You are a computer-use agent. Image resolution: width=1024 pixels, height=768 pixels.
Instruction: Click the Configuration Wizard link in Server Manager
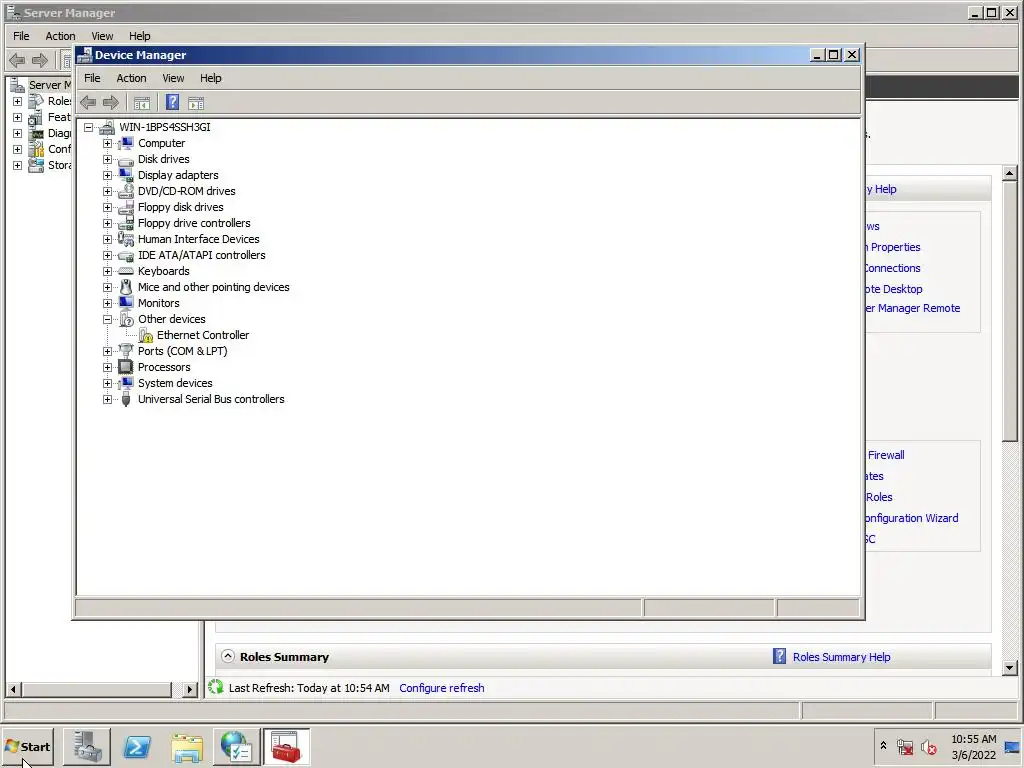pos(912,518)
